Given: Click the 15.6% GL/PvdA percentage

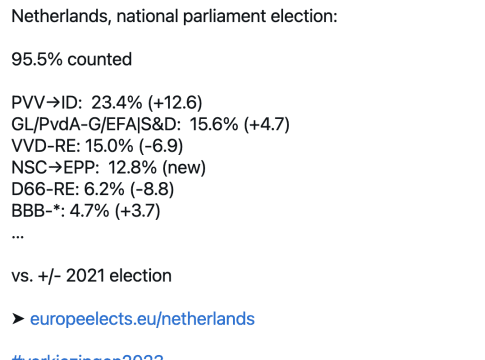Looking at the screenshot, I should pyautogui.click(x=214, y=124).
